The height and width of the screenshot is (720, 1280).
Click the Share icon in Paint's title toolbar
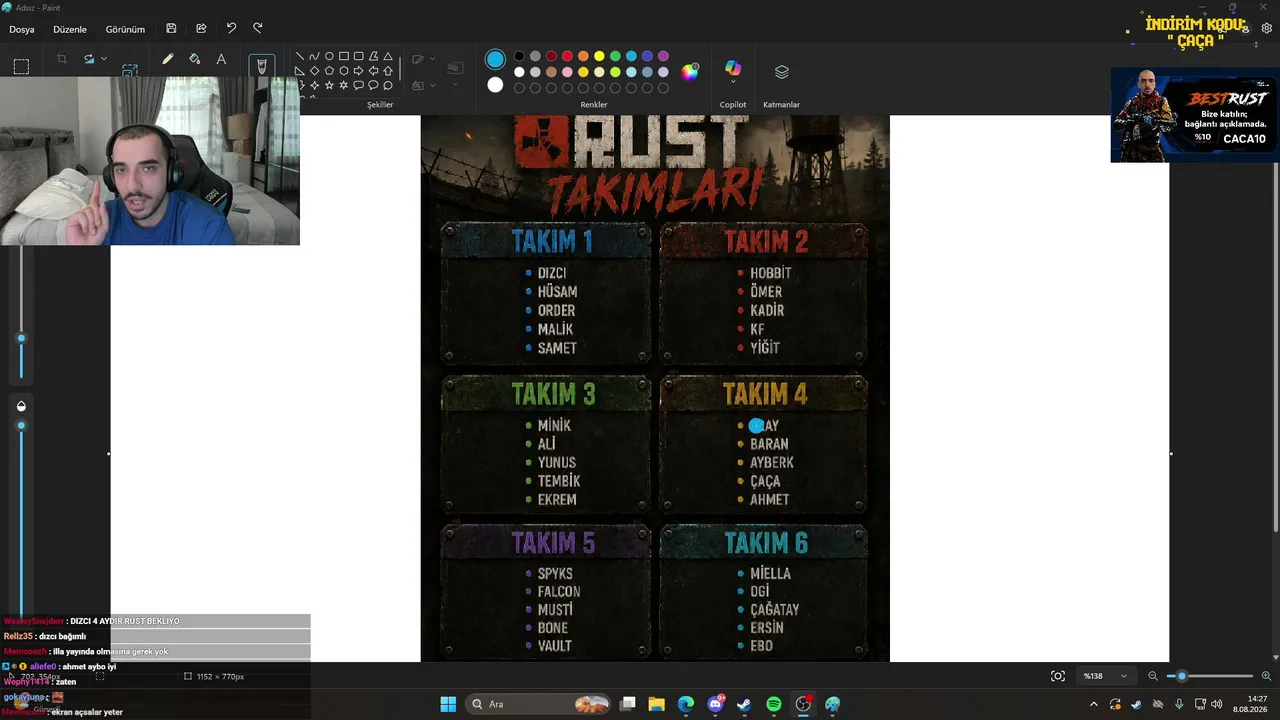click(x=201, y=29)
